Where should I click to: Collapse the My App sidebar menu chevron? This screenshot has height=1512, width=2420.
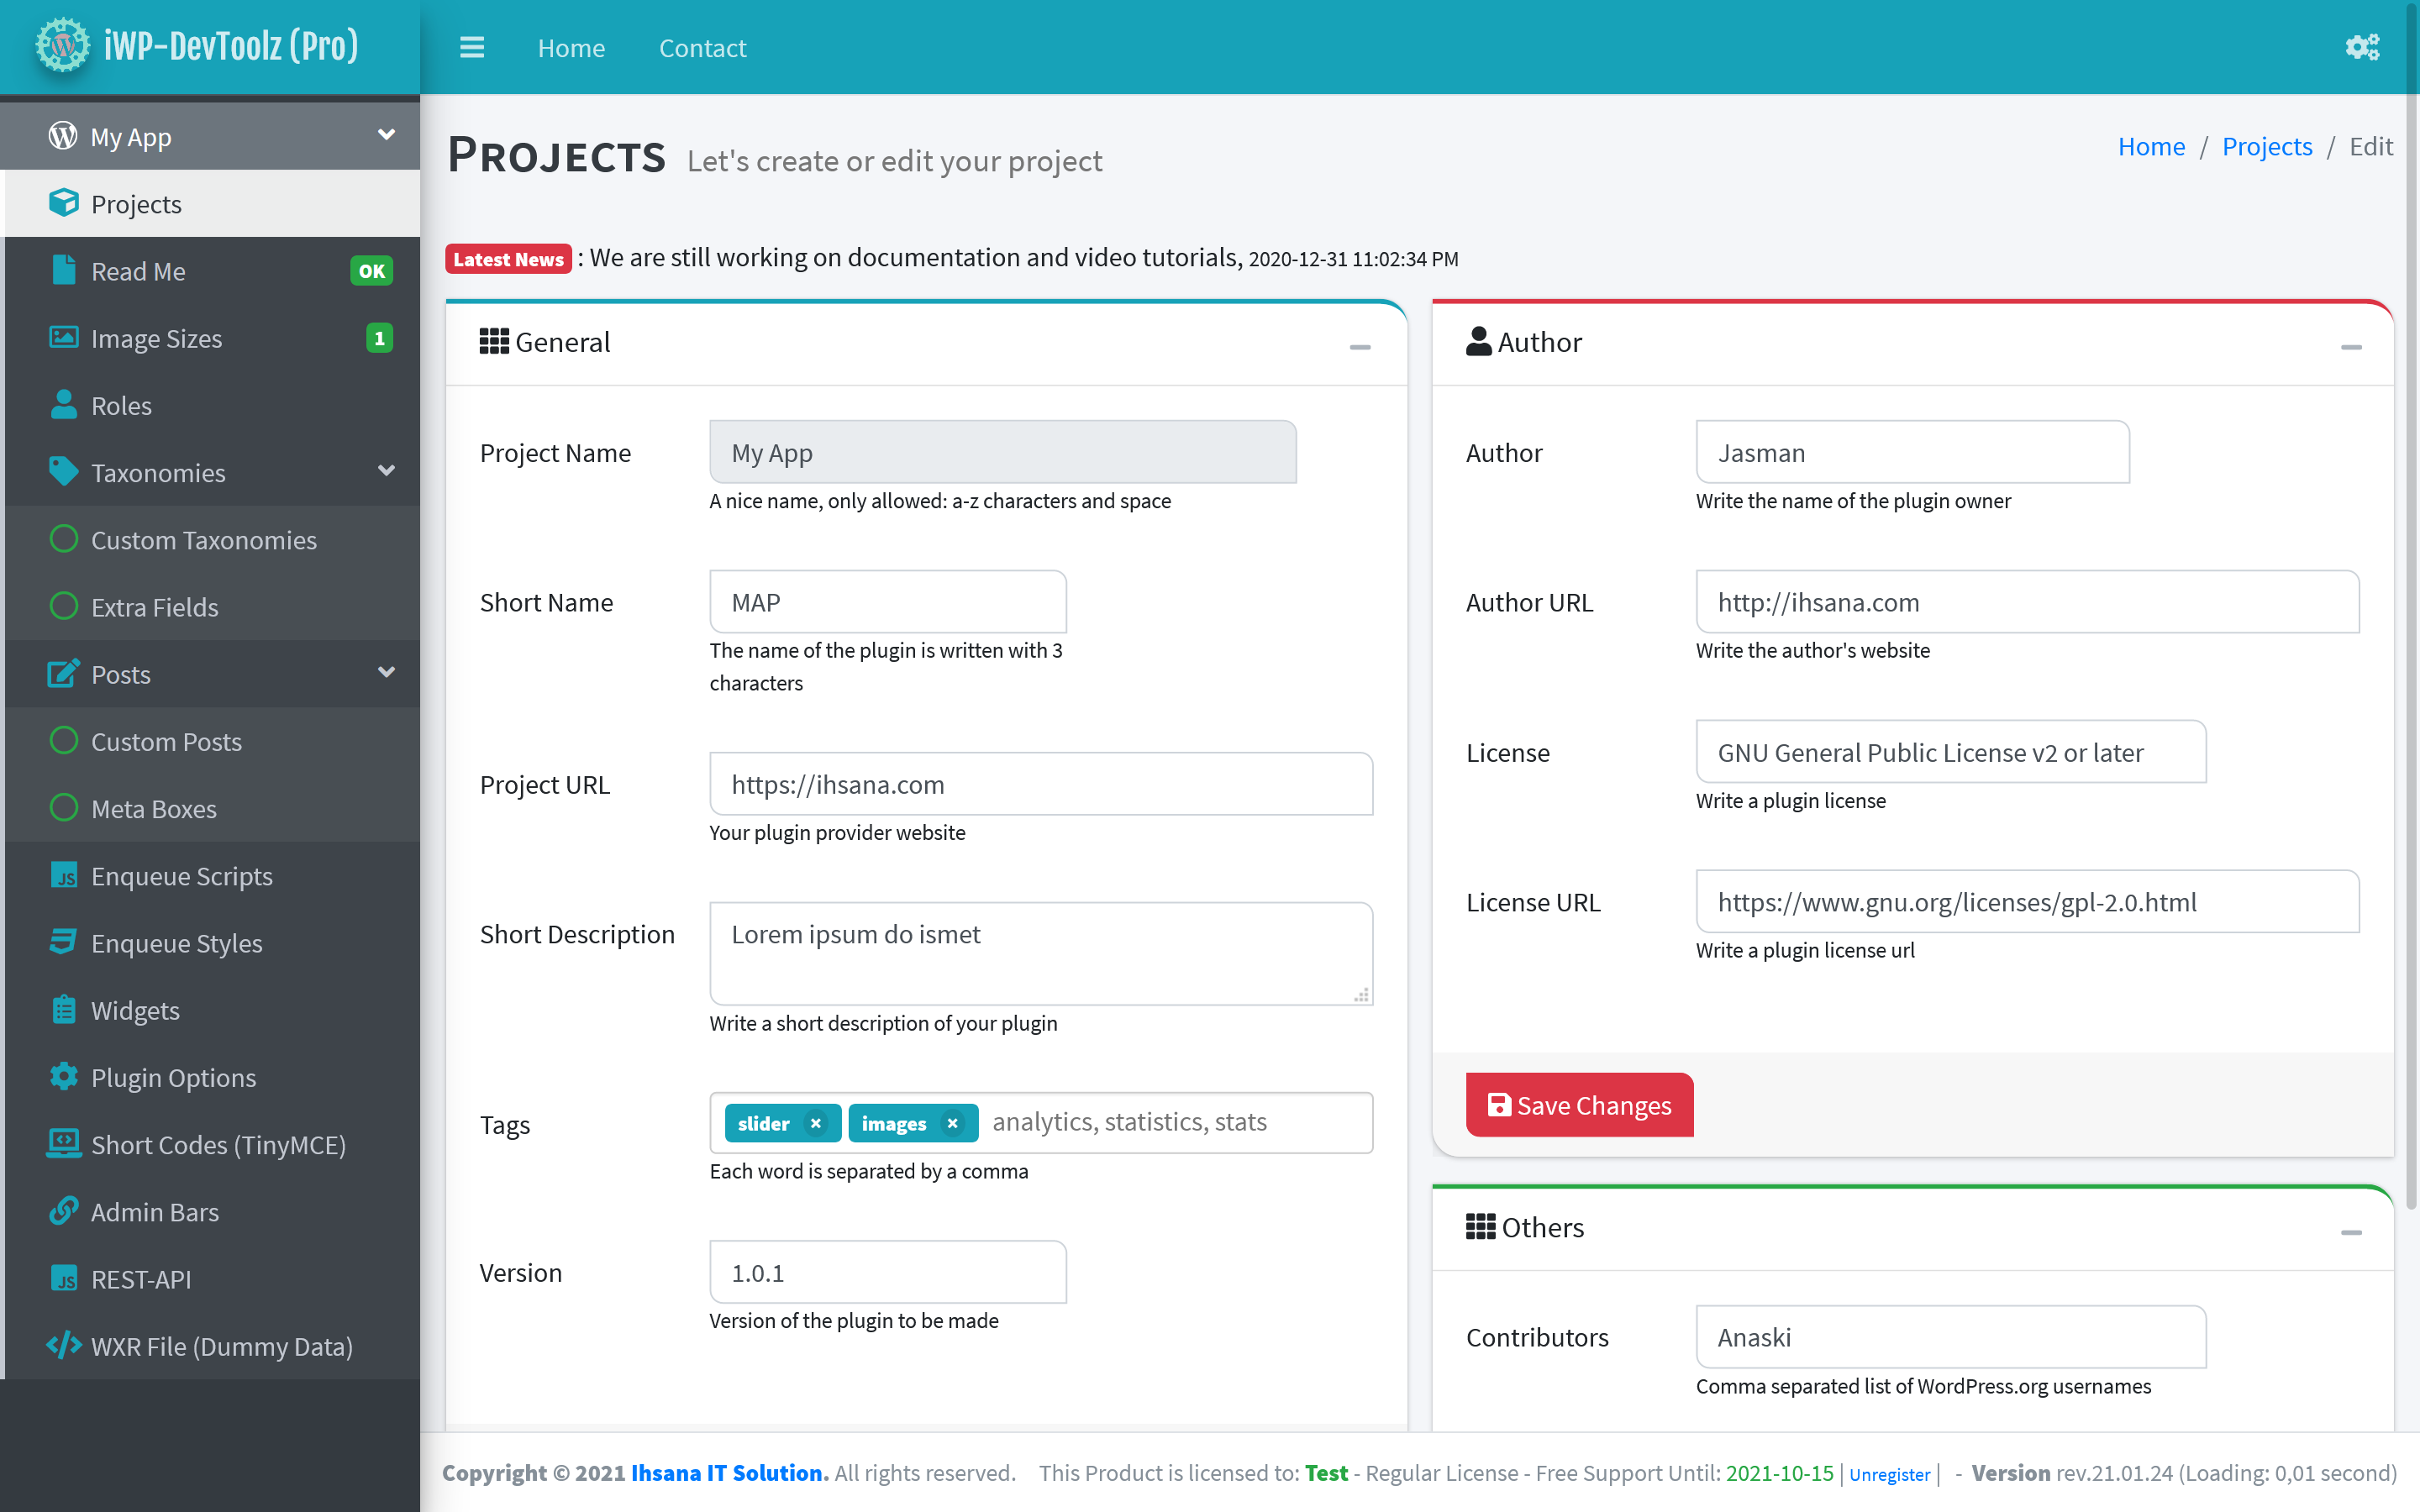386,134
